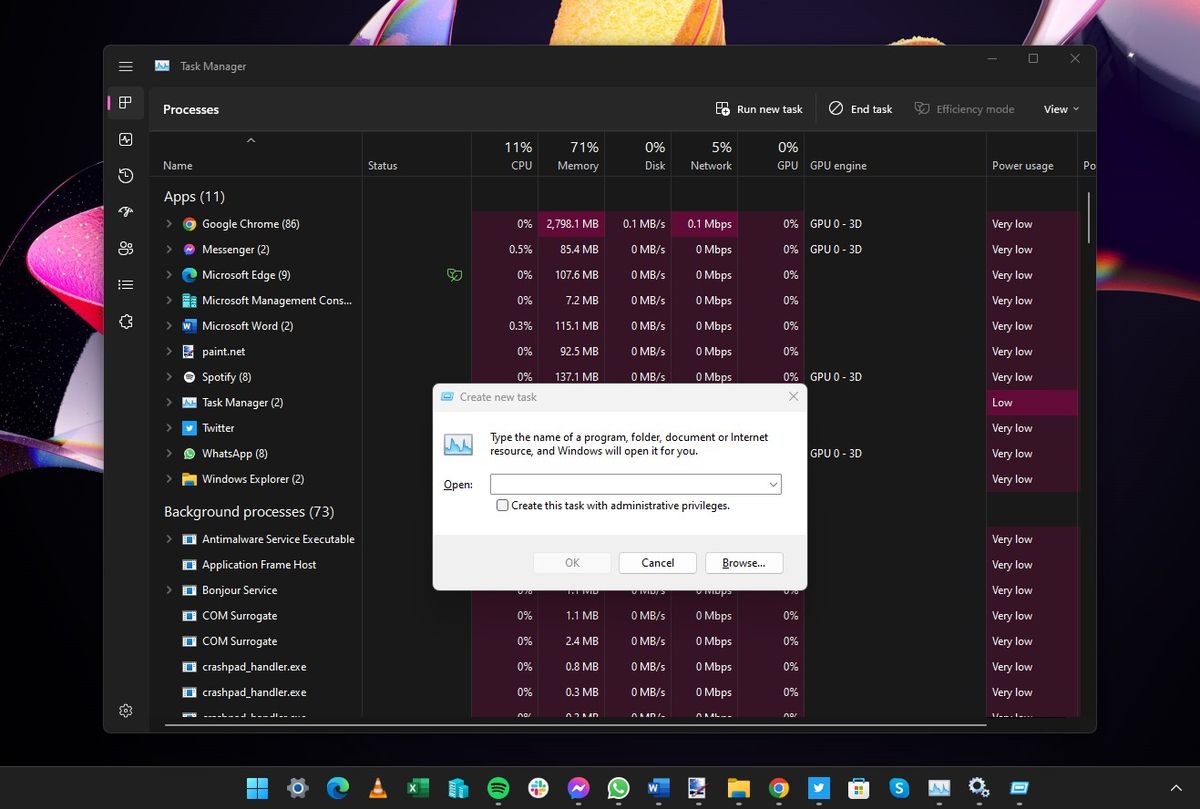
Task: Open the View menu
Action: point(1059,108)
